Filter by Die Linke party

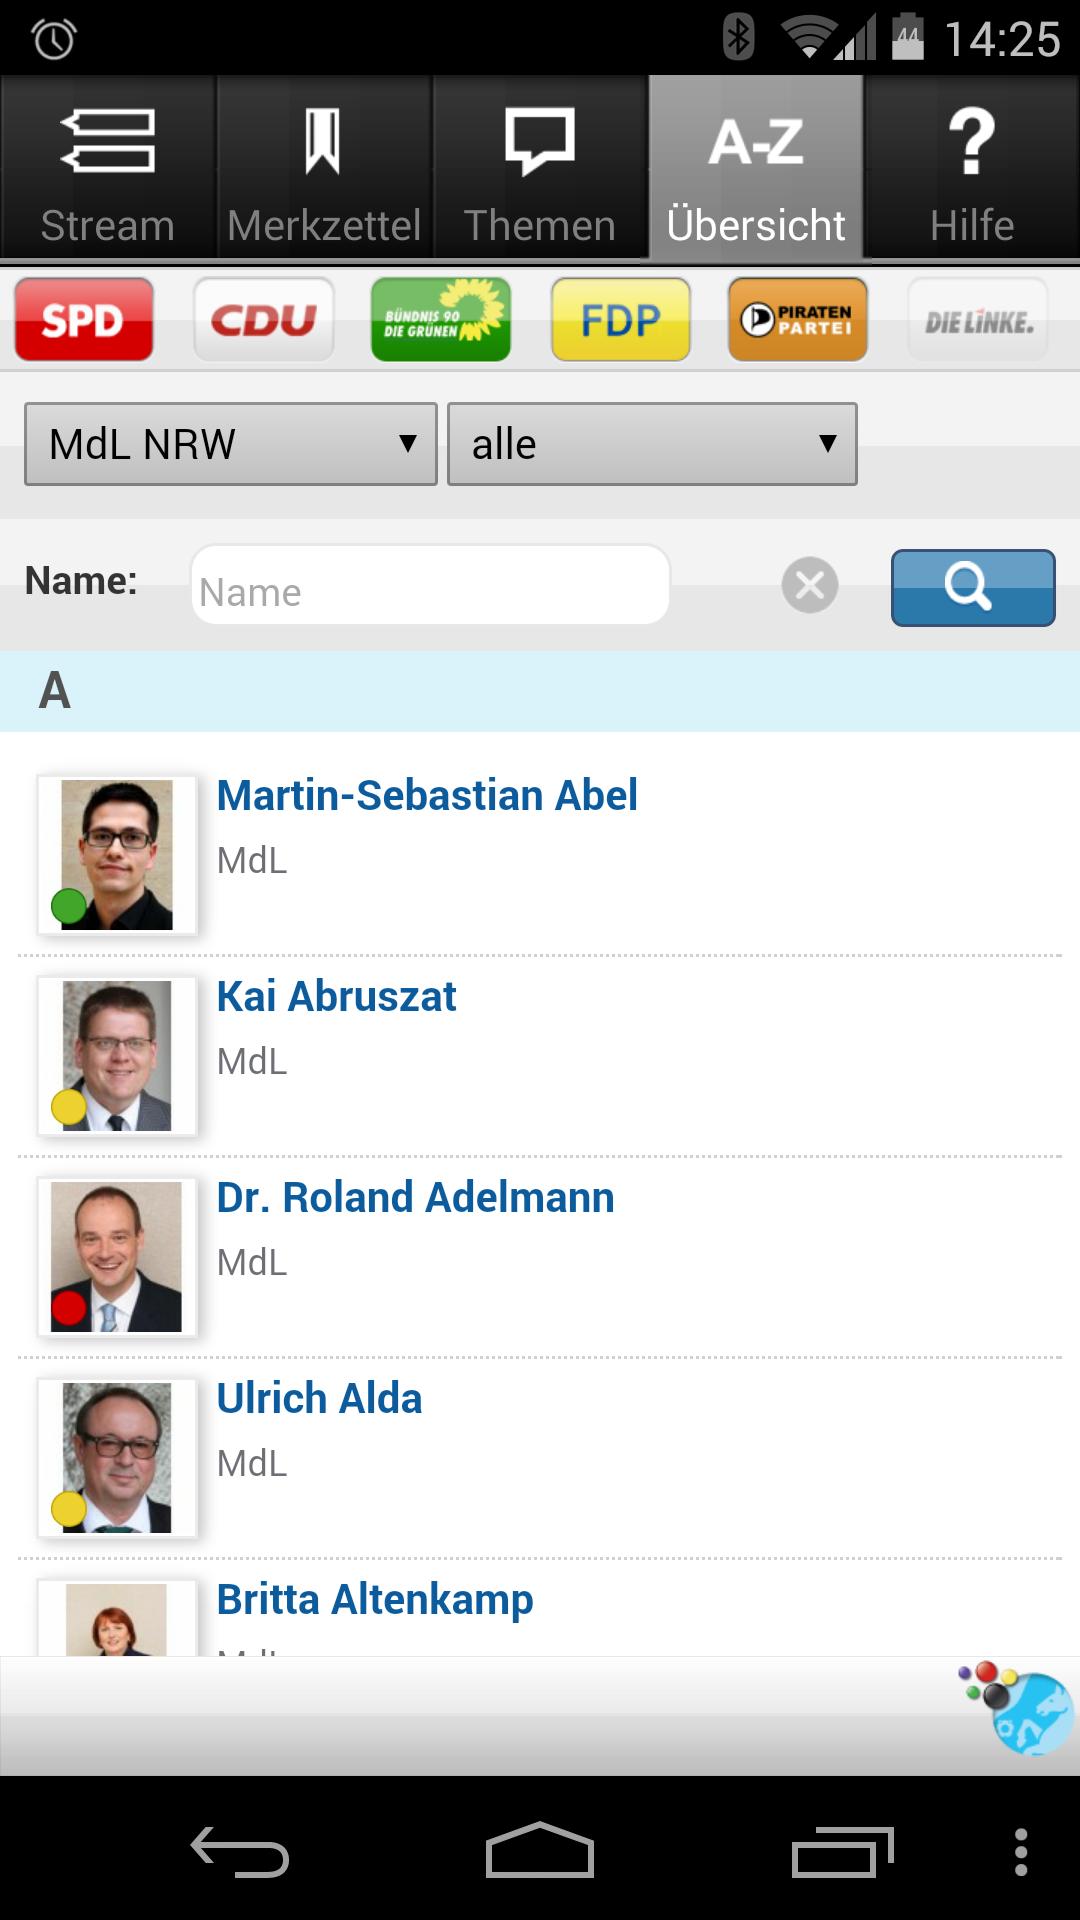point(976,319)
